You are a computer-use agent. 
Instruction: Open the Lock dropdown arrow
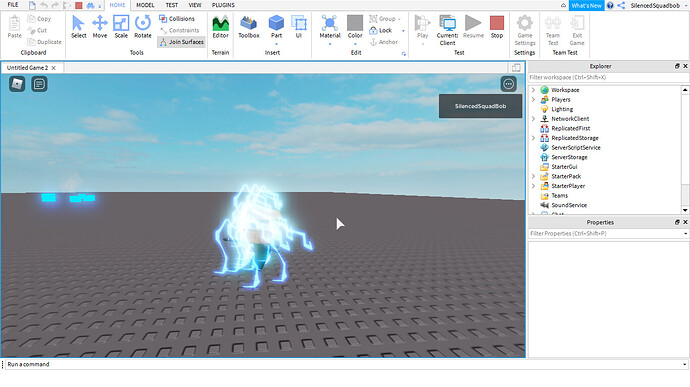pos(403,30)
